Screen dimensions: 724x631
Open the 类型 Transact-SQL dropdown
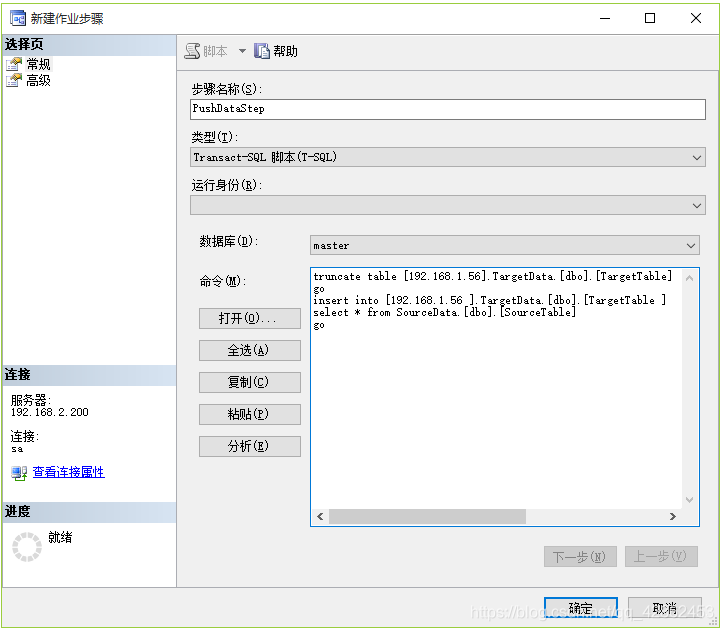[447, 157]
